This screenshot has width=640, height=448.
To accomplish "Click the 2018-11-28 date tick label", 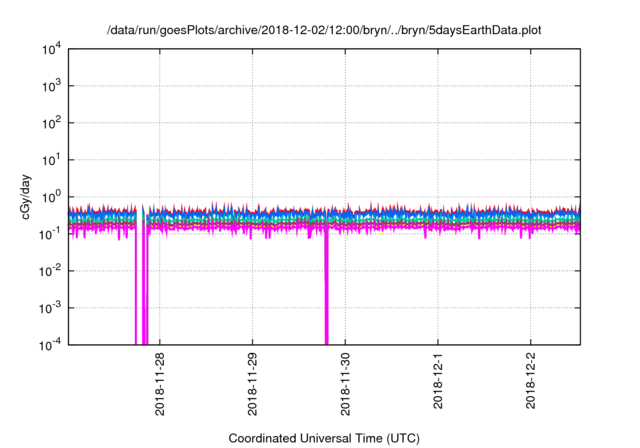I will coord(160,384).
